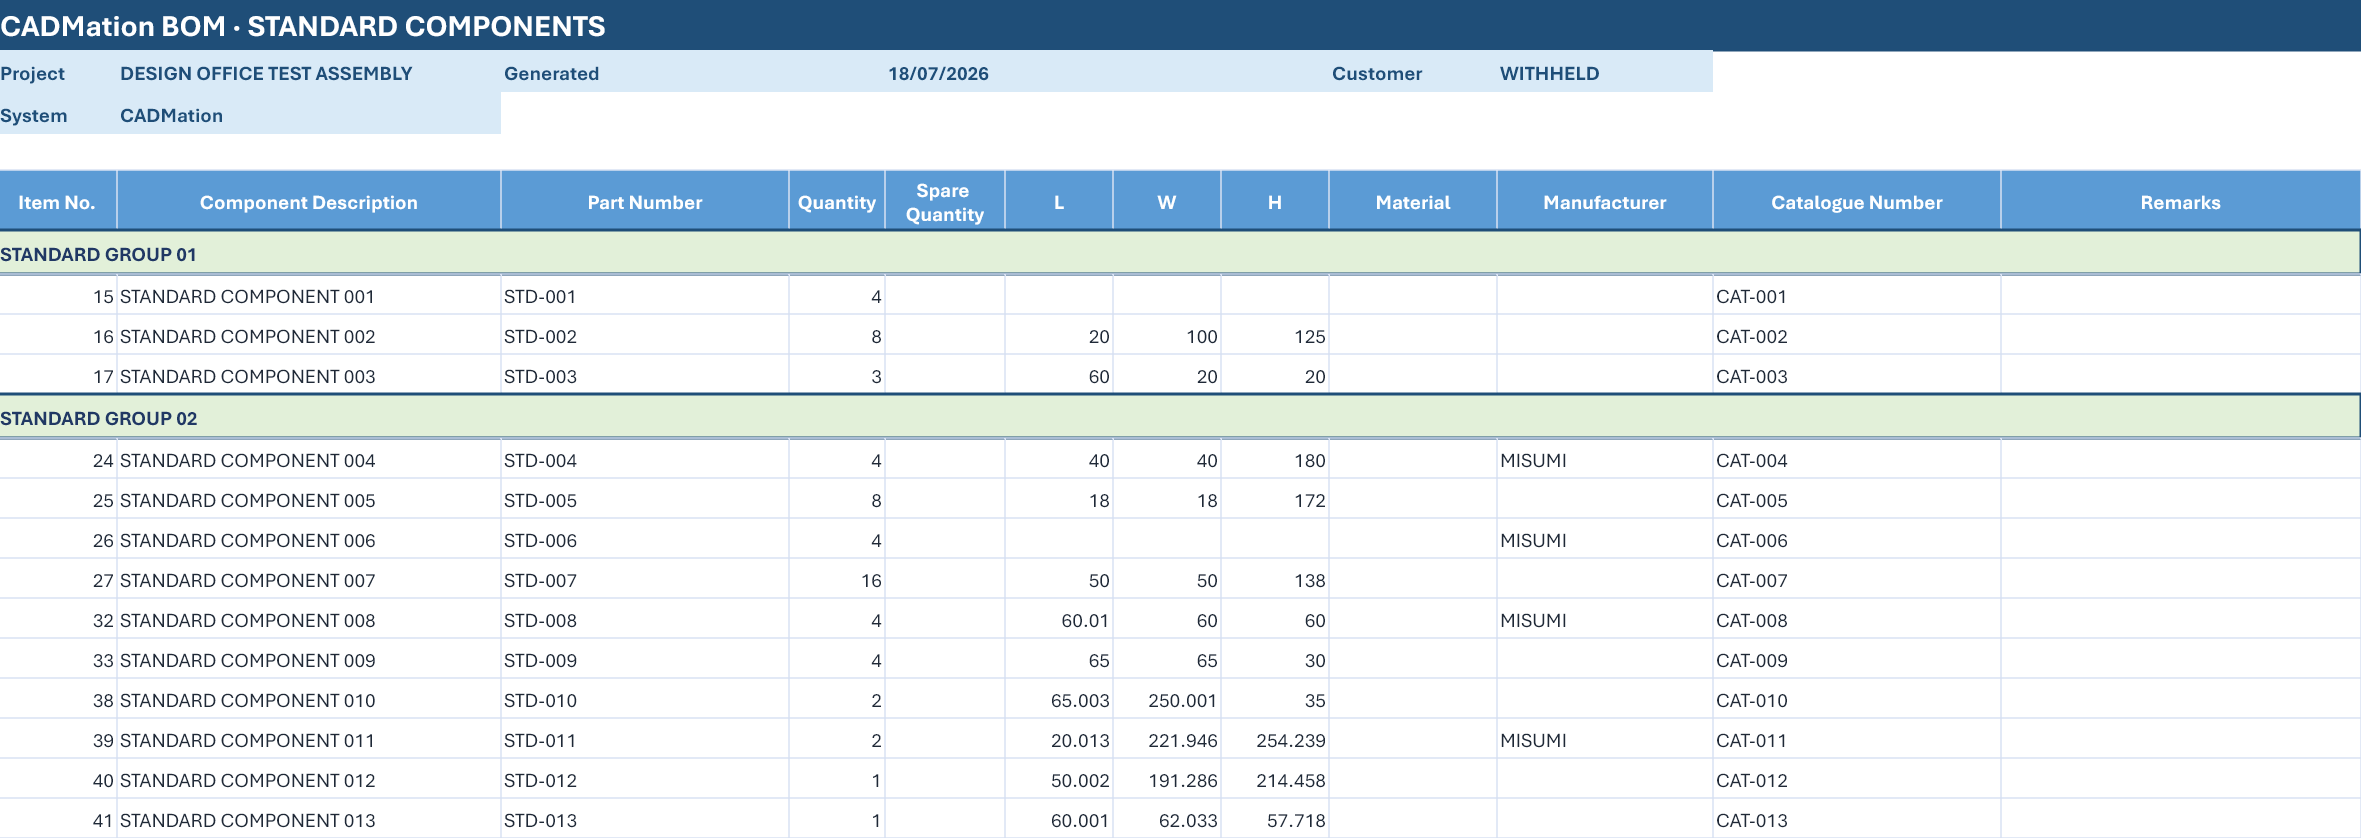Select the 'Component Description' column header
2361x838 pixels.
pyautogui.click(x=308, y=202)
